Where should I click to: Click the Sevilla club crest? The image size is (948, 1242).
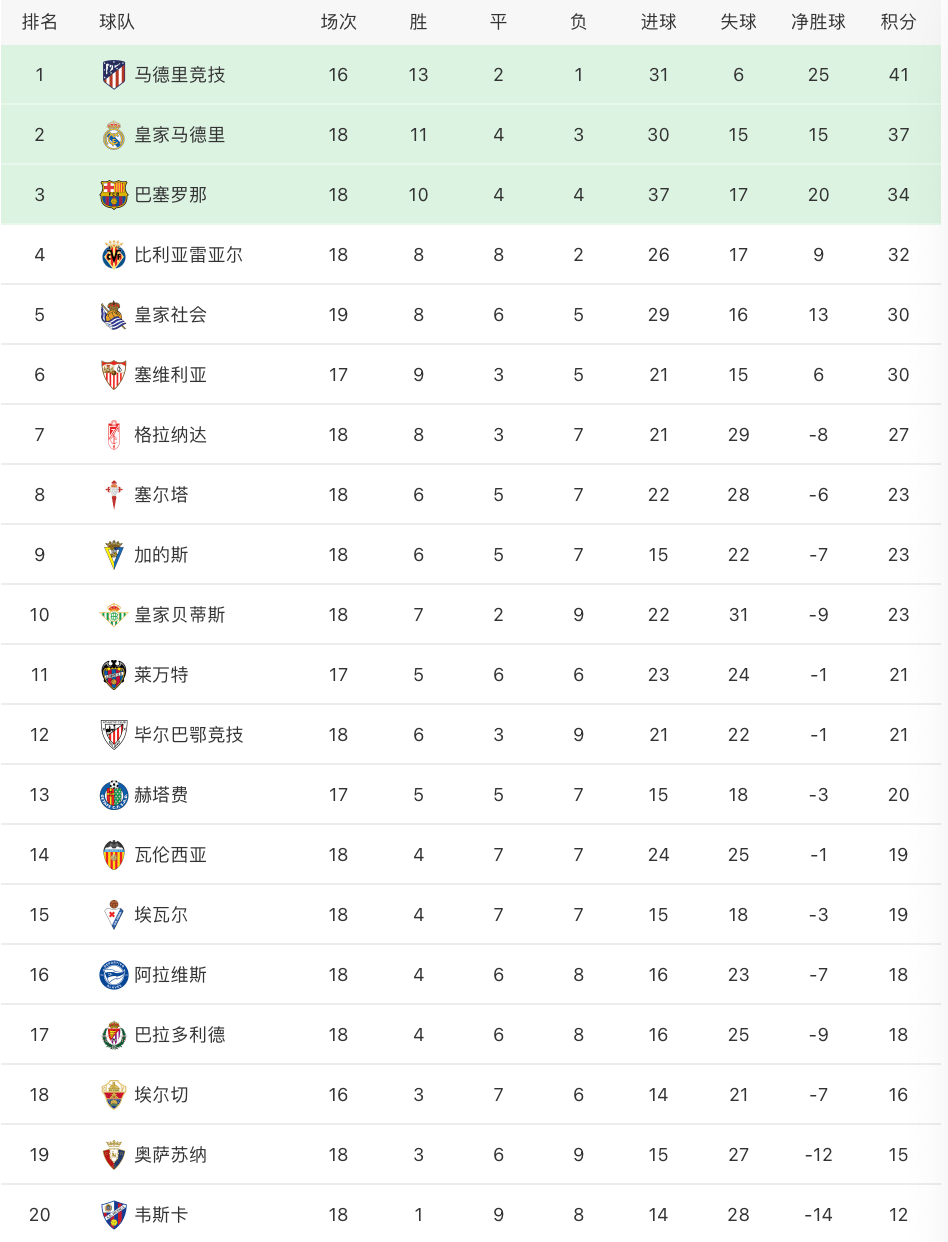point(114,375)
